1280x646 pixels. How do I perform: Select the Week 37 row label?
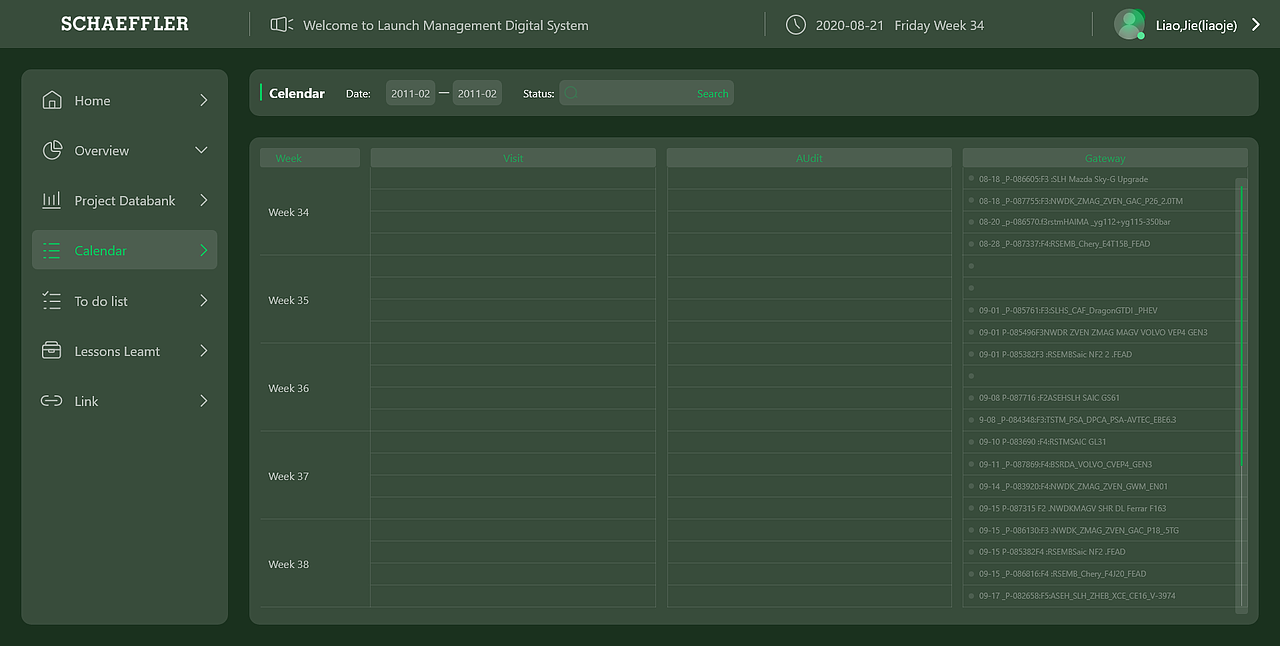289,476
